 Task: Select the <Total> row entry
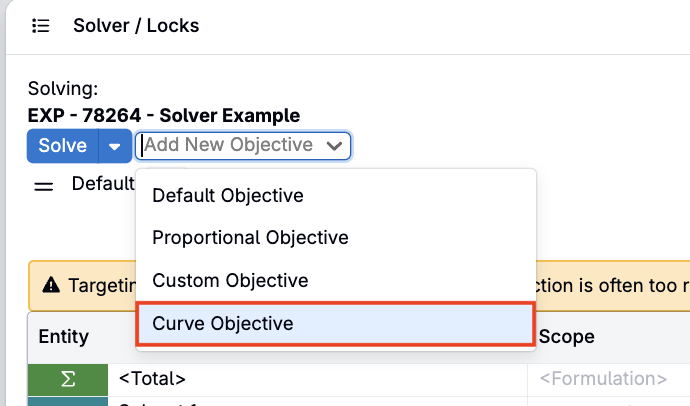(152, 378)
